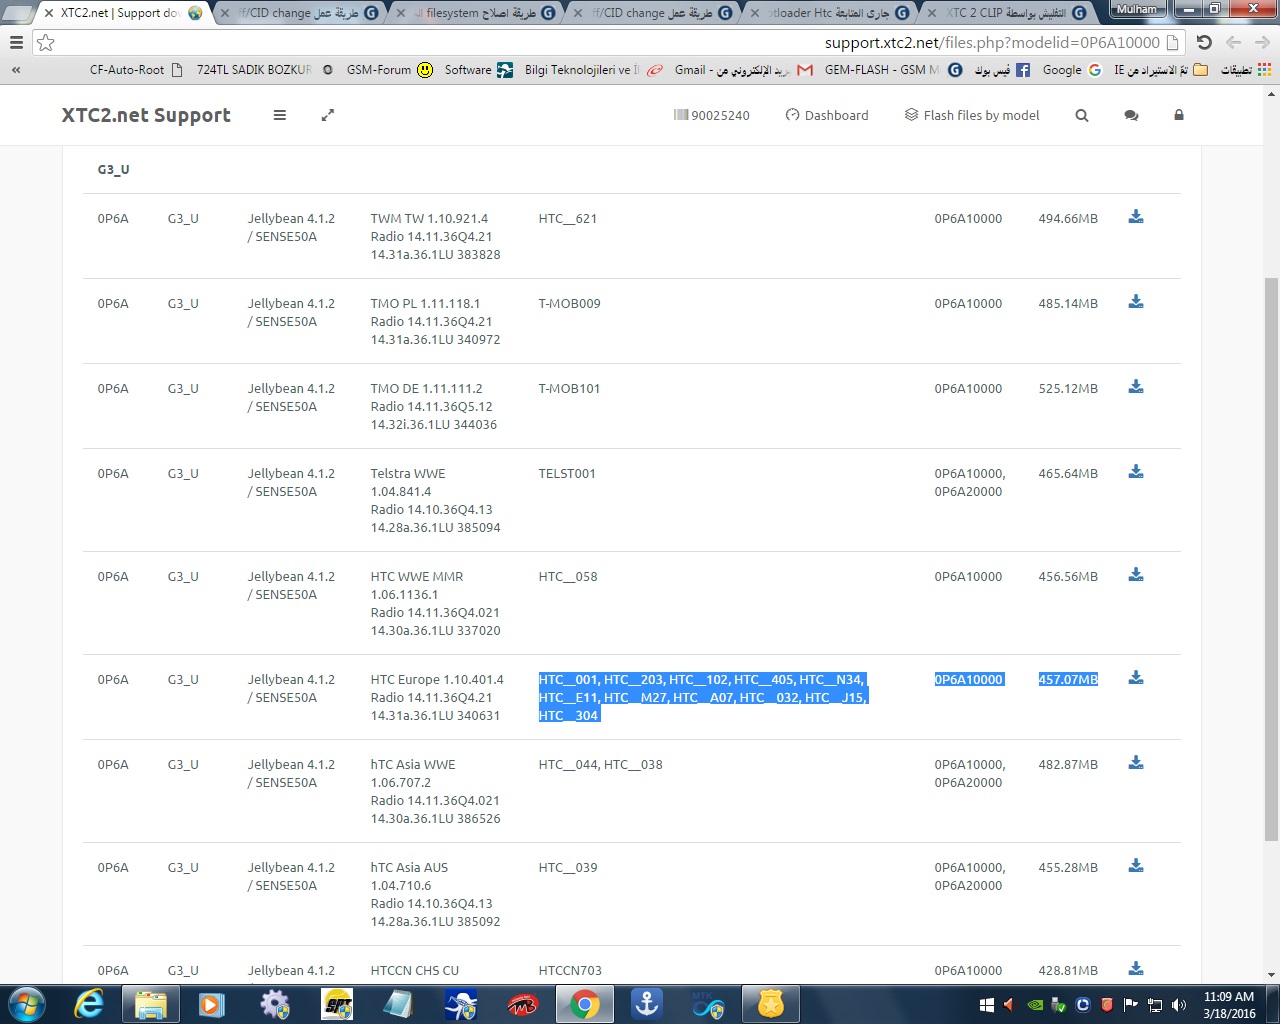The width and height of the screenshot is (1280, 1024).
Task: Click the 525.12MB file size
Action: [x=1068, y=388]
